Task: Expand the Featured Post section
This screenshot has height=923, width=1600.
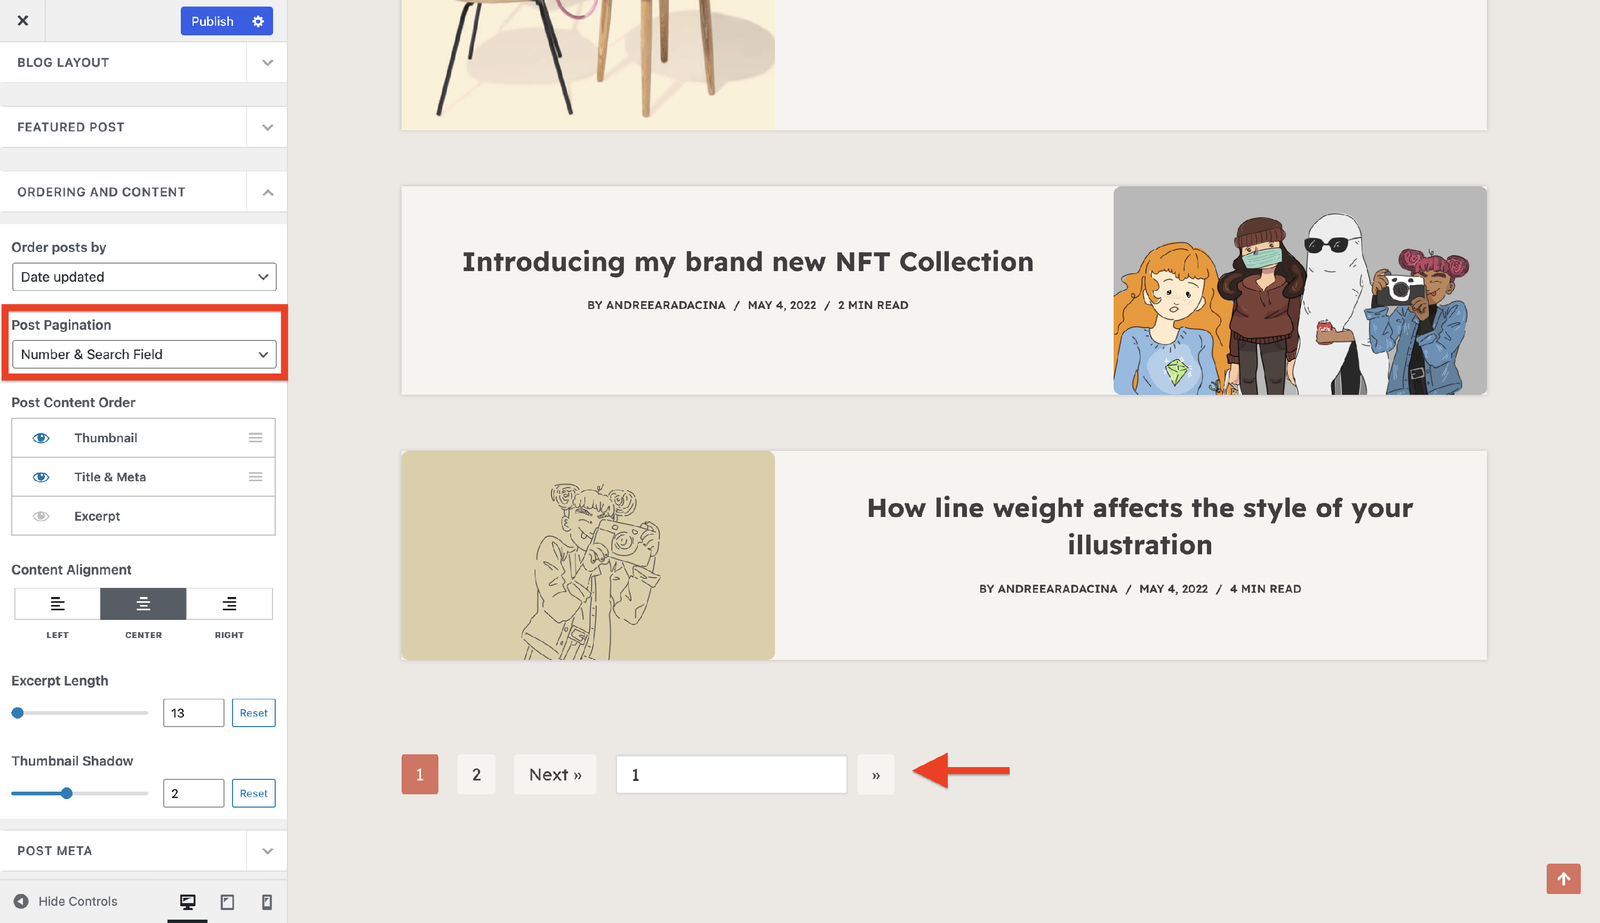Action: tap(267, 127)
